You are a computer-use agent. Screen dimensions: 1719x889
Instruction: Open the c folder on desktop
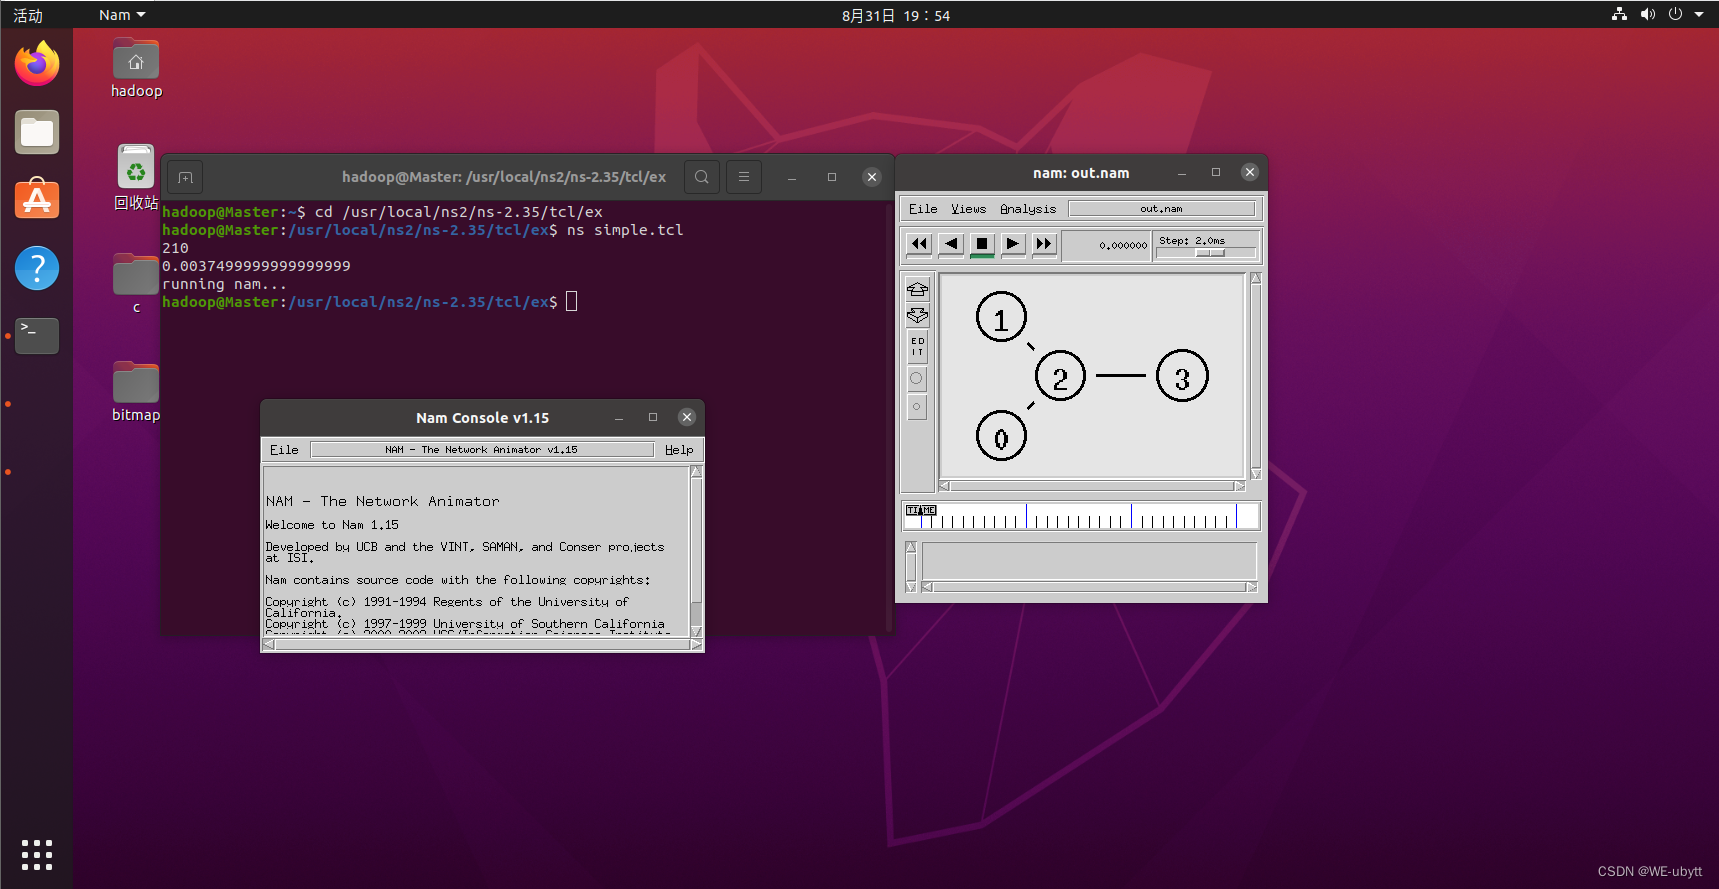click(x=136, y=283)
